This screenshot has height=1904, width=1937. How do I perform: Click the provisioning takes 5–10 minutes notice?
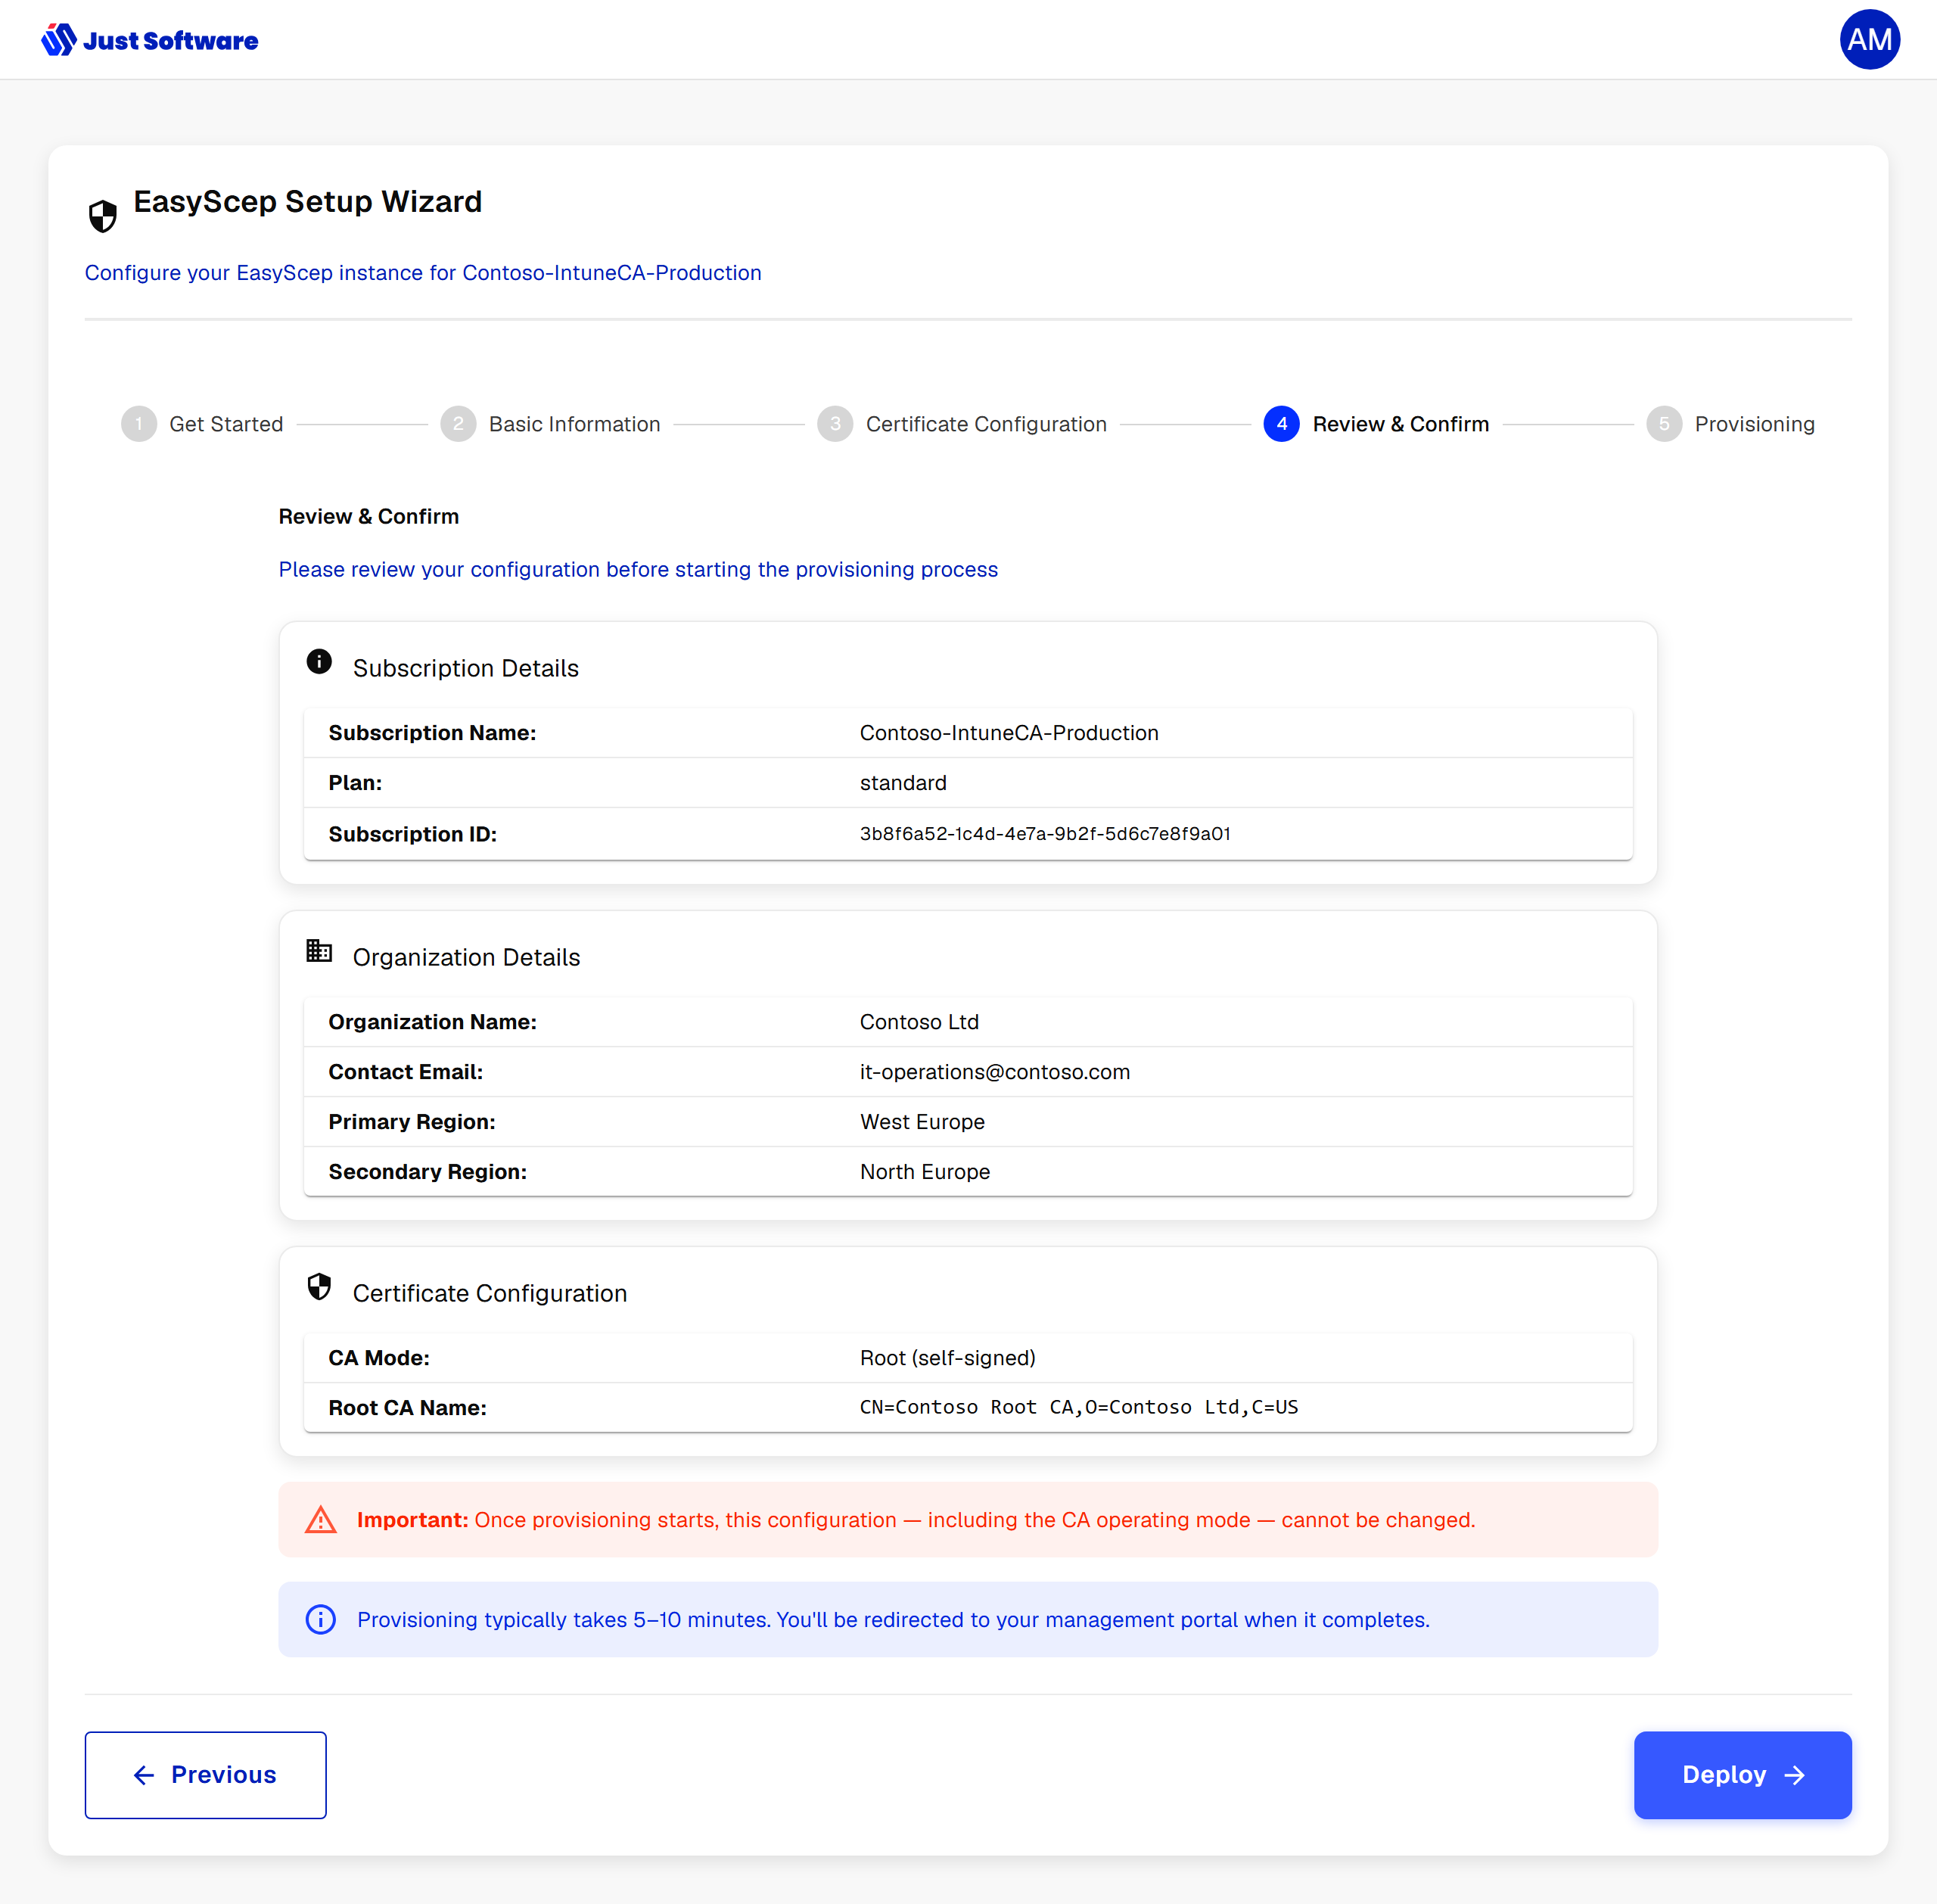click(x=967, y=1619)
